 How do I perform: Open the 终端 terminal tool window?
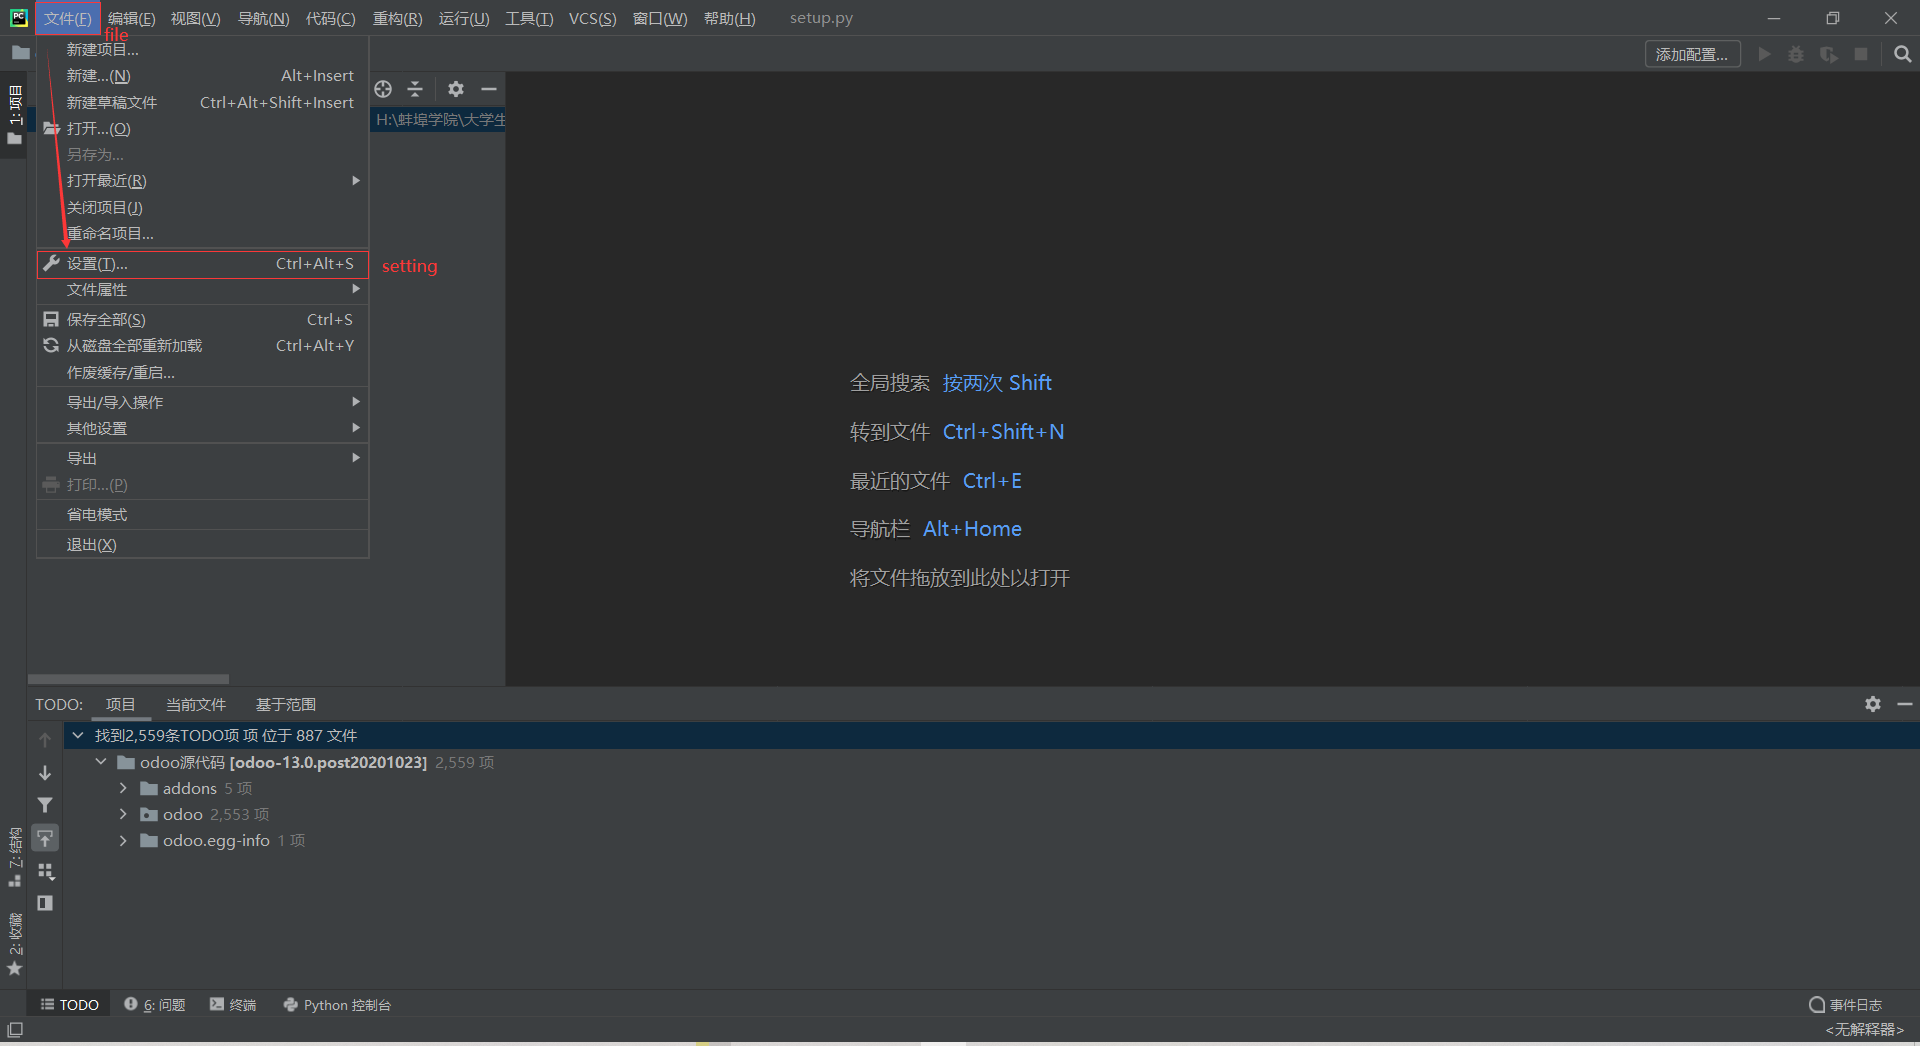(233, 1005)
